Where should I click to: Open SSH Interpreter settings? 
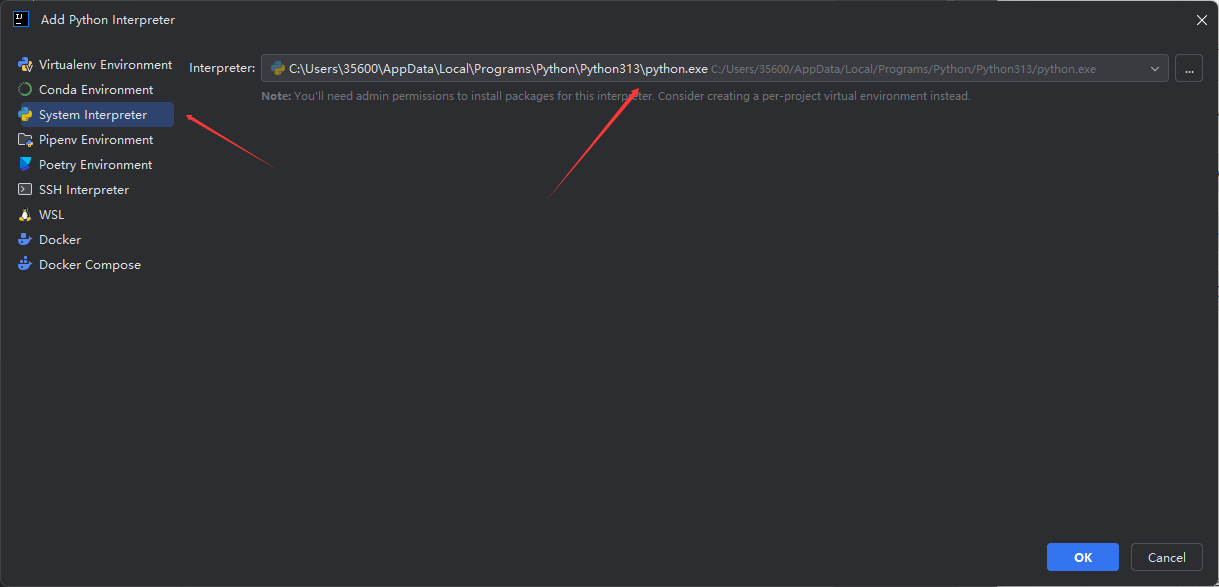pyautogui.click(x=96, y=190)
